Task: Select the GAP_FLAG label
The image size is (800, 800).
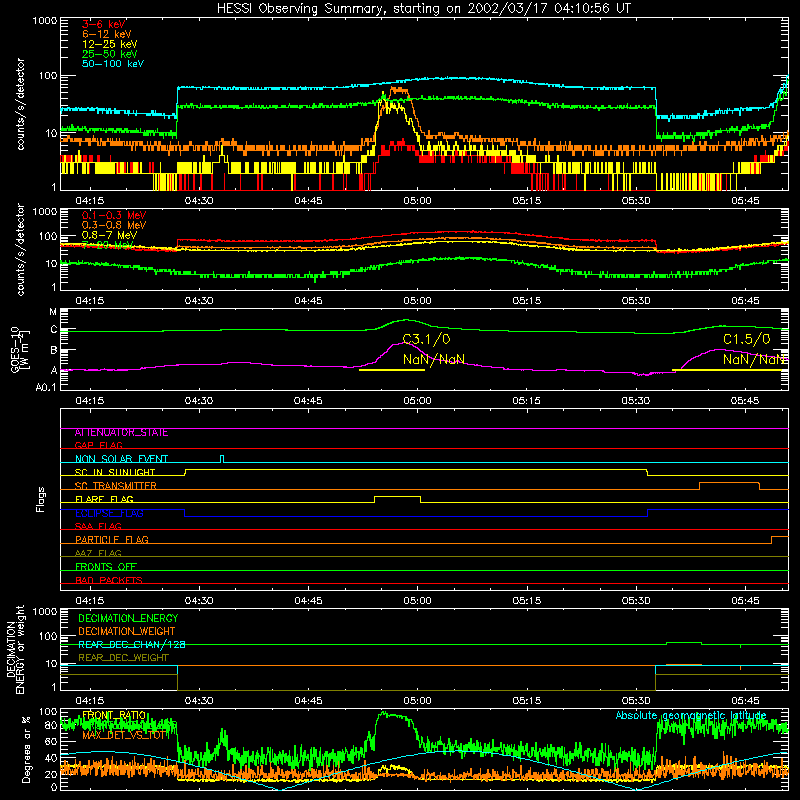Action: point(98,445)
